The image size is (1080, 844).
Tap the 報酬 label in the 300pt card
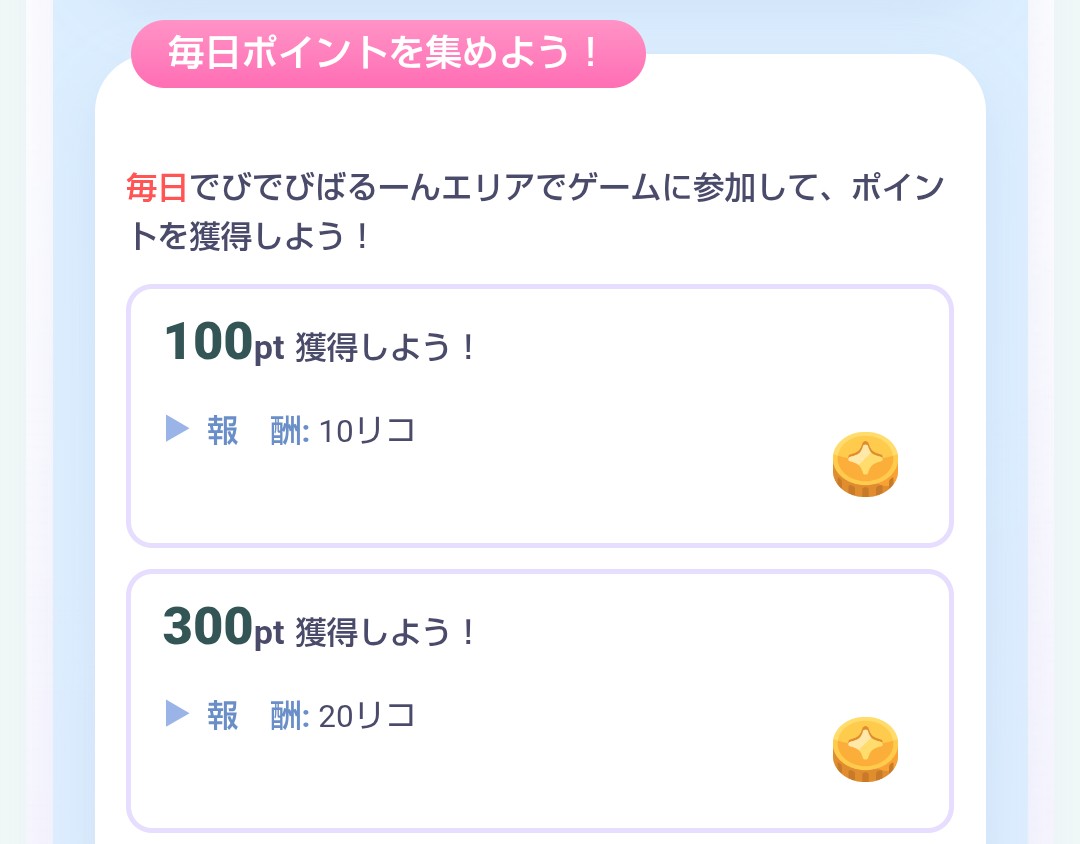pyautogui.click(x=258, y=716)
